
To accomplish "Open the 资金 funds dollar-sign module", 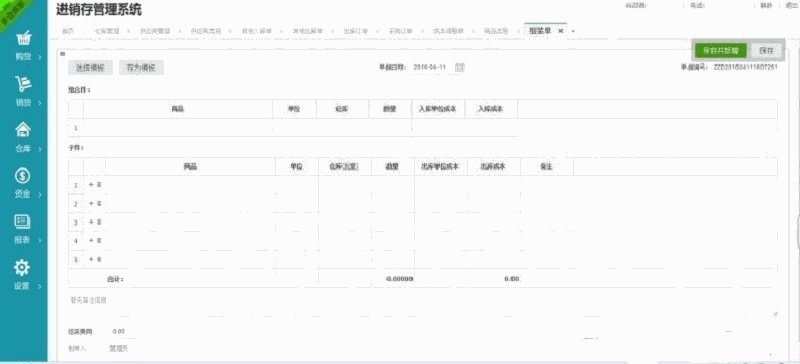I will click(x=23, y=183).
